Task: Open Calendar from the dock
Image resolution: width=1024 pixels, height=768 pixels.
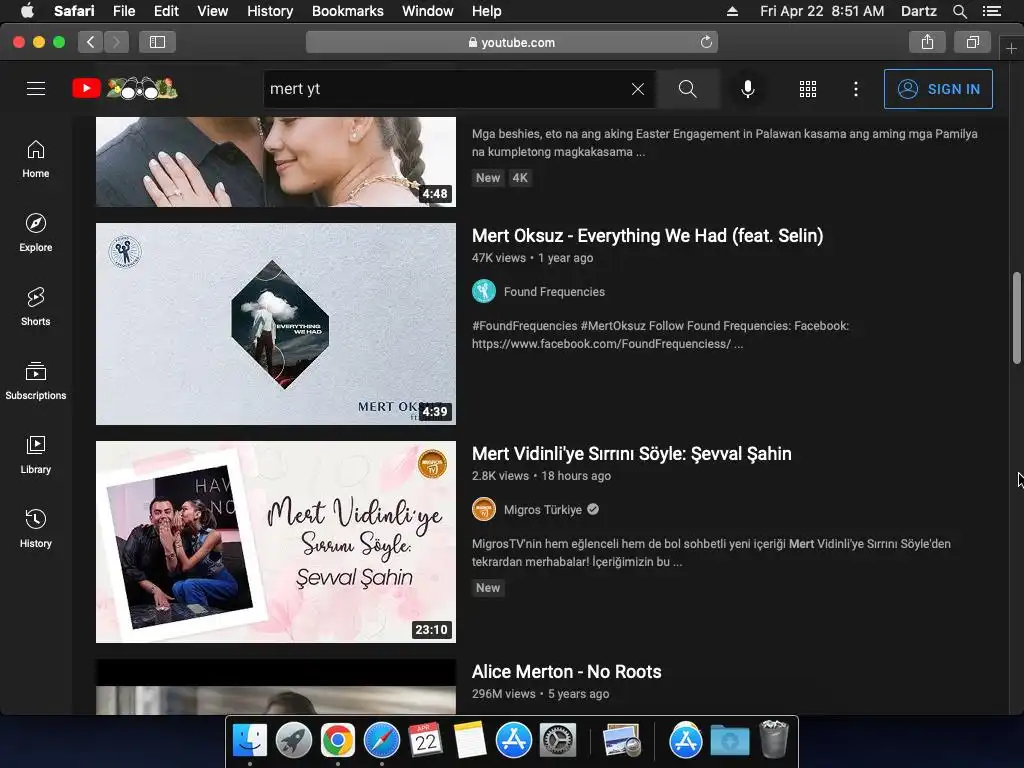Action: [x=426, y=740]
